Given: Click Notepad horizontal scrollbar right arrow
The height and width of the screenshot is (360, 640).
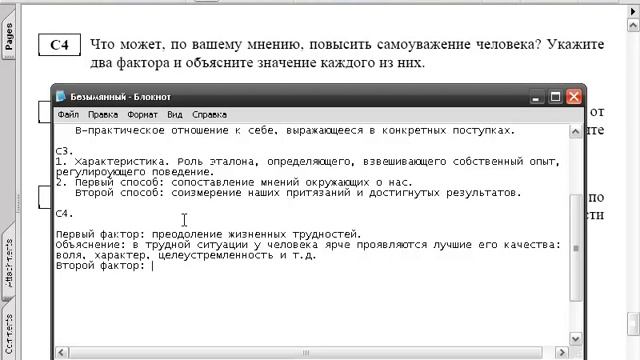Looking at the screenshot, I should 561,353.
